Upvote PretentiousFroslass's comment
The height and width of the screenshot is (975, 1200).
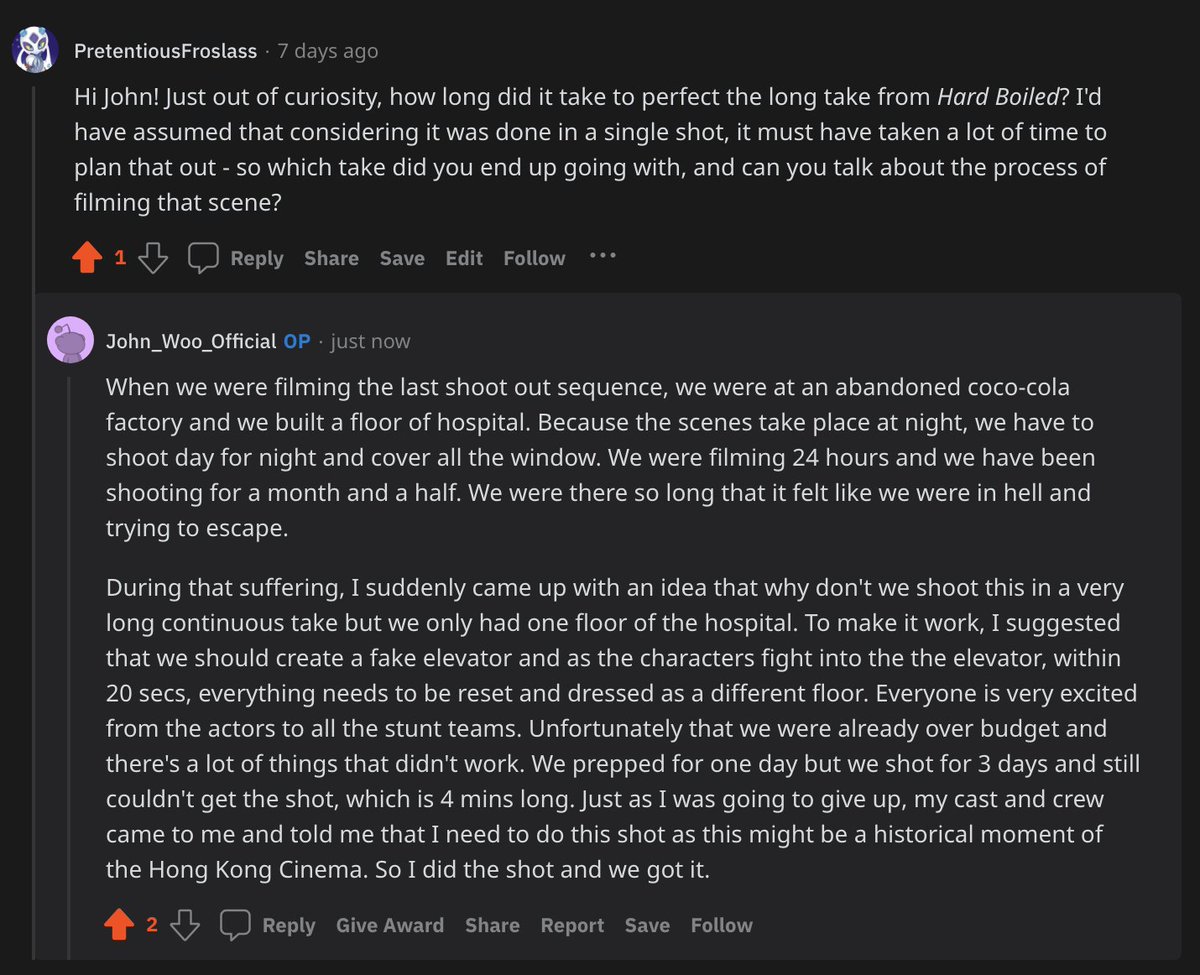point(88,259)
